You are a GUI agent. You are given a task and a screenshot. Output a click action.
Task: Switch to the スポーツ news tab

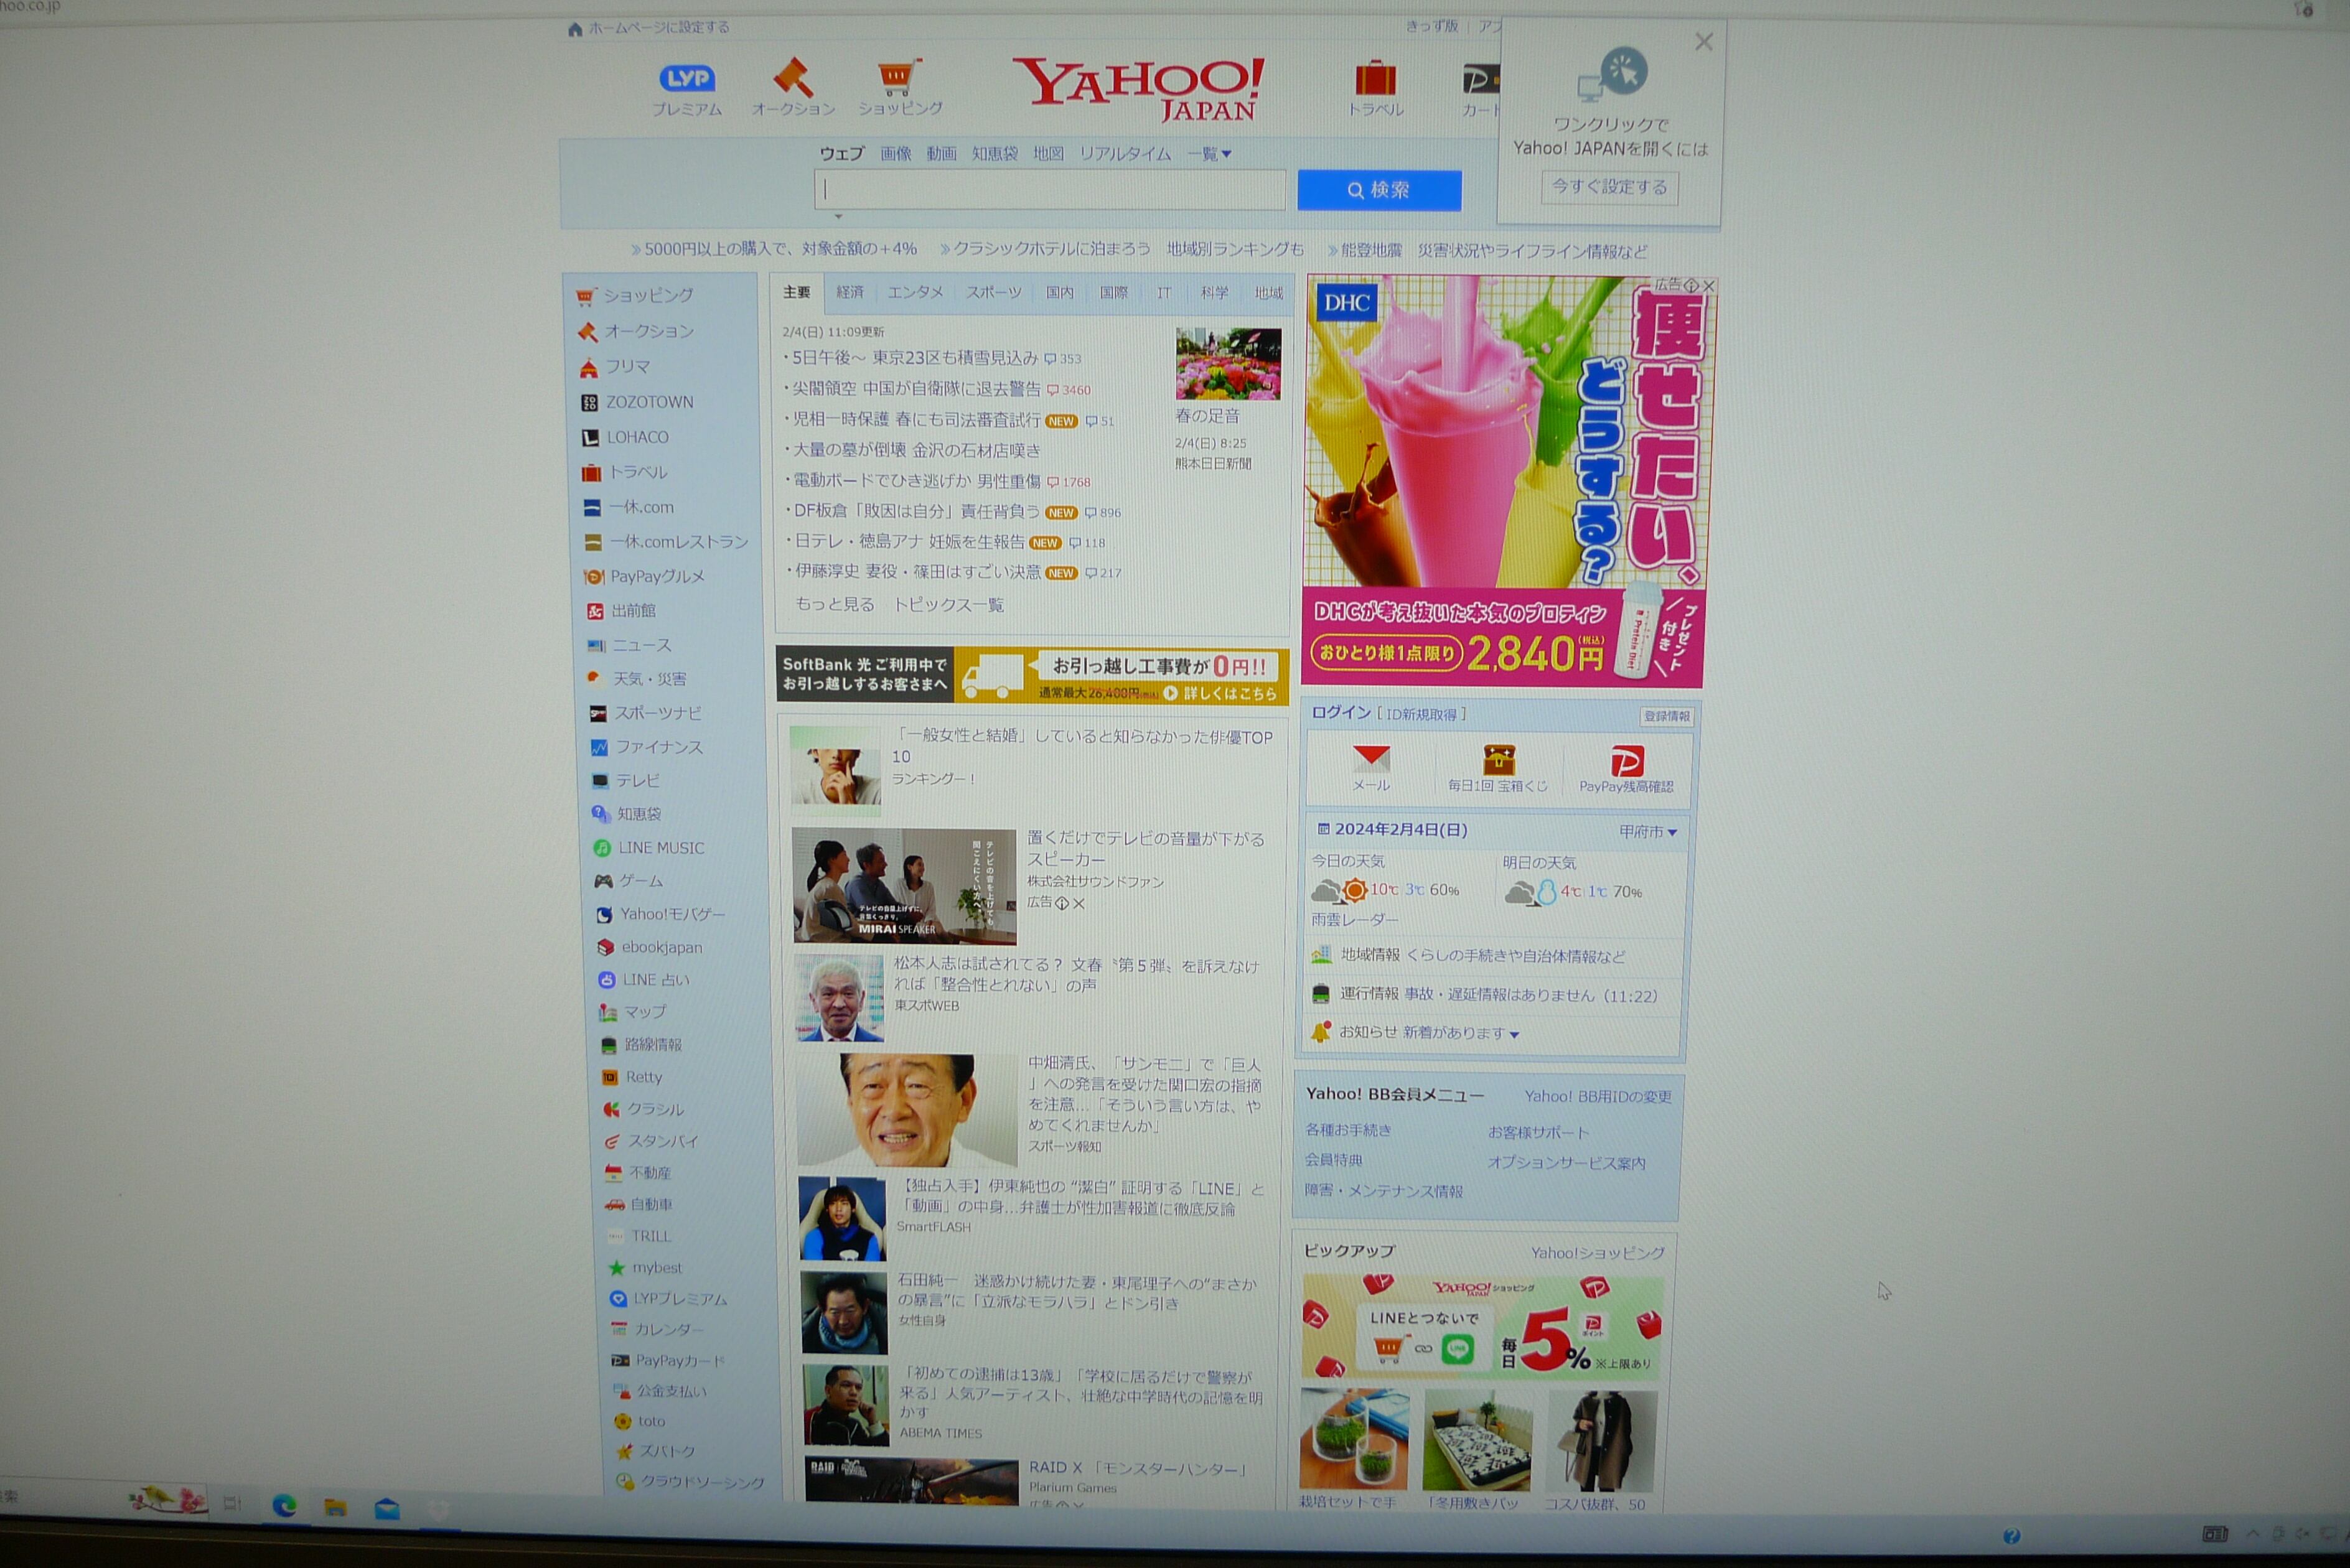(993, 292)
